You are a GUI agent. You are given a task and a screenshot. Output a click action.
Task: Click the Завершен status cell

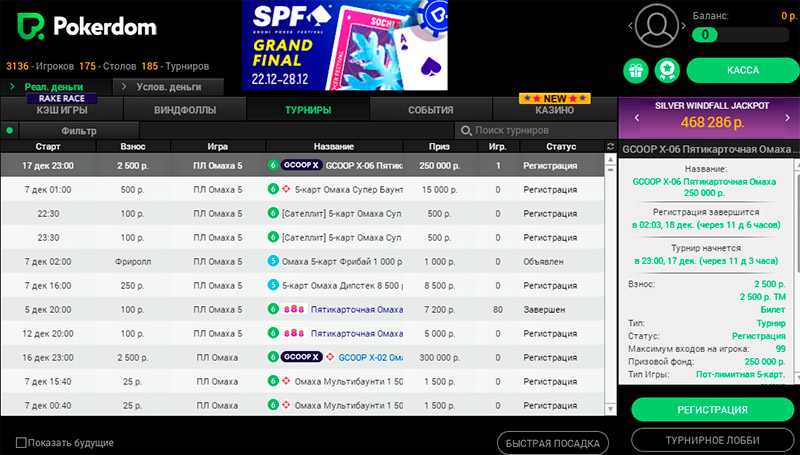coord(544,309)
